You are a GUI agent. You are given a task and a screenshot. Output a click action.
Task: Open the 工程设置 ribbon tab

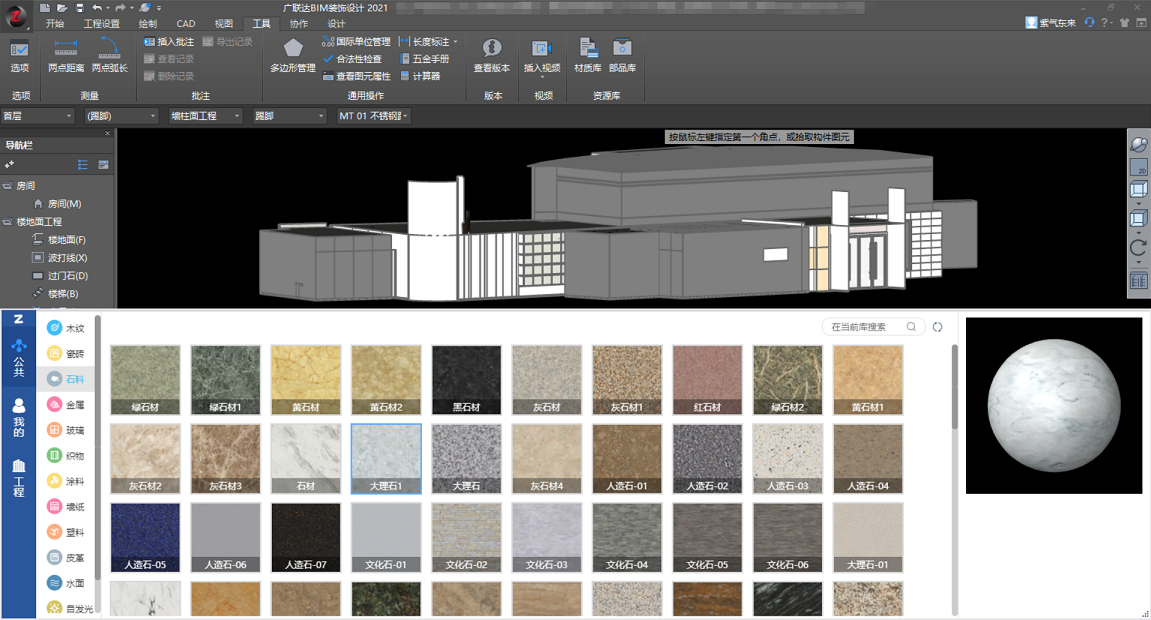101,24
